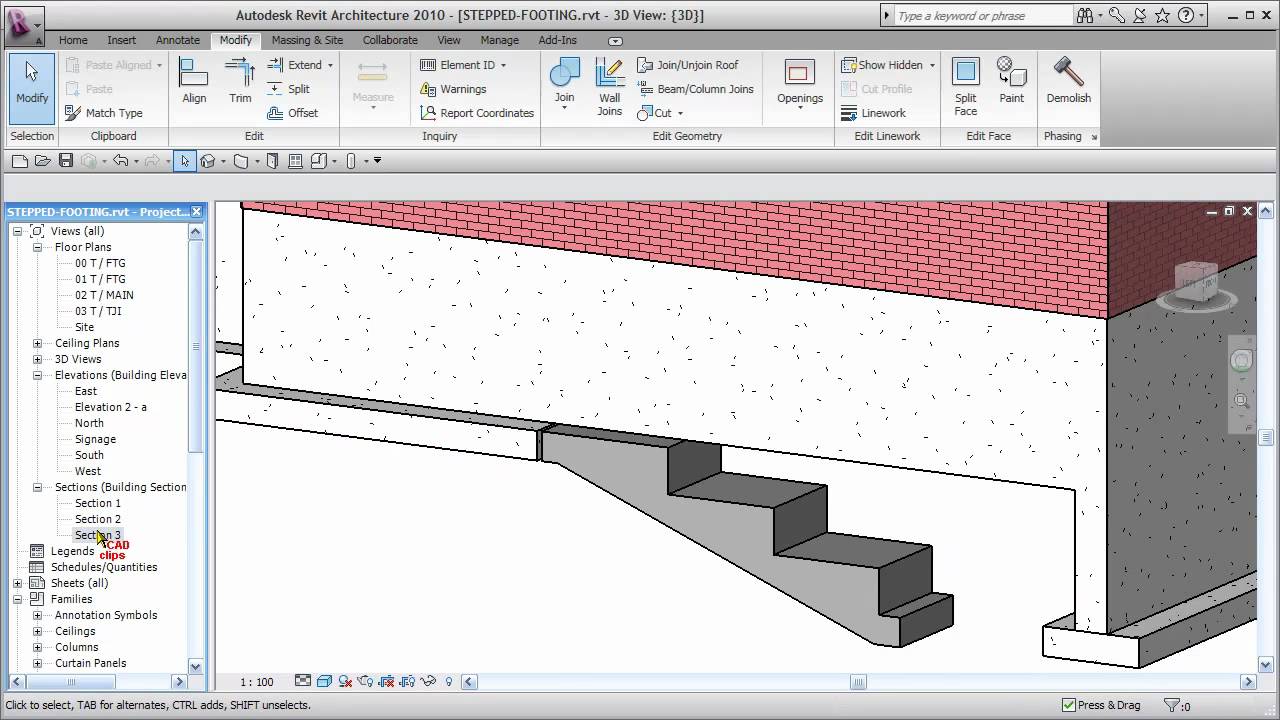Image resolution: width=1280 pixels, height=720 pixels.
Task: Switch to the Annotate ribbon tab
Action: coord(177,40)
